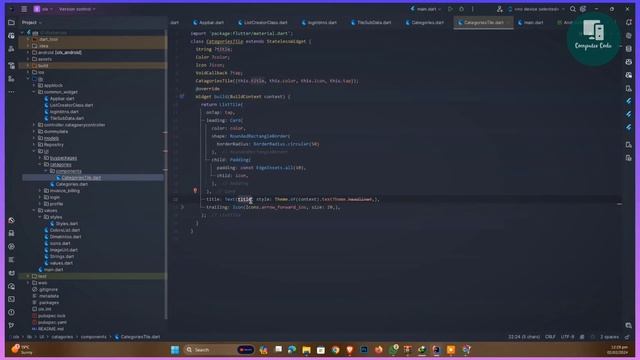The image size is (640, 360).
Task: Click the categories breadcrumb in navigation bar
Action: pyautogui.click(x=62, y=337)
